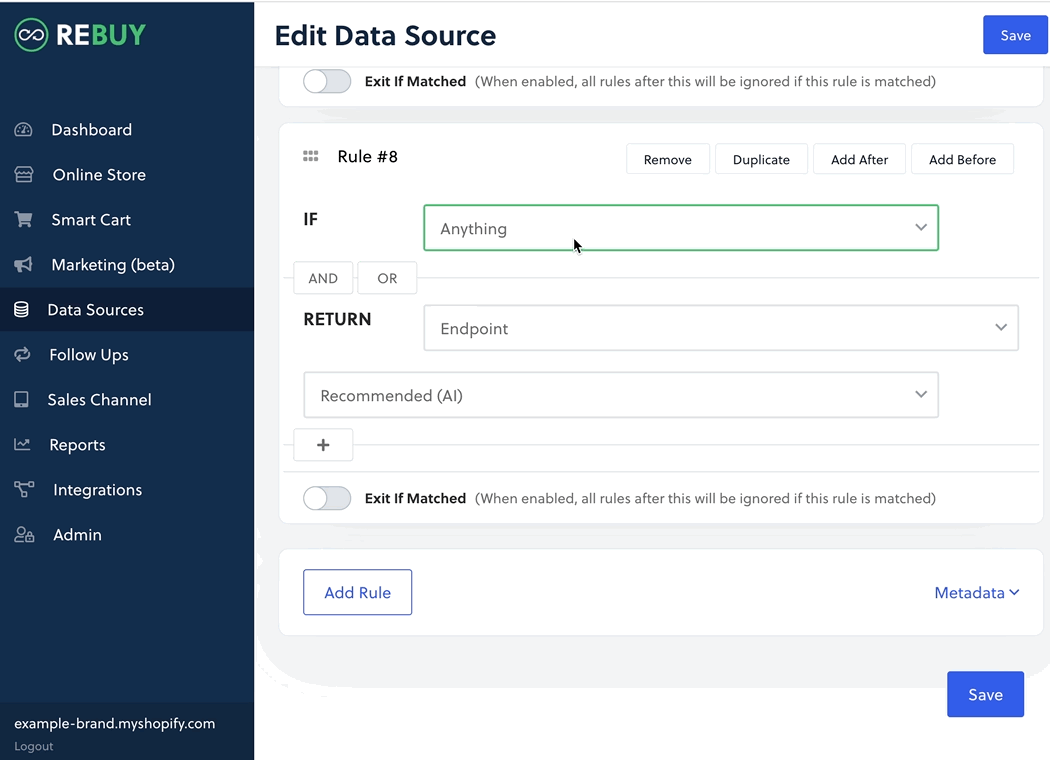The height and width of the screenshot is (760, 1050).
Task: Open the IF condition dropdown showing Anything
Action: (x=681, y=228)
